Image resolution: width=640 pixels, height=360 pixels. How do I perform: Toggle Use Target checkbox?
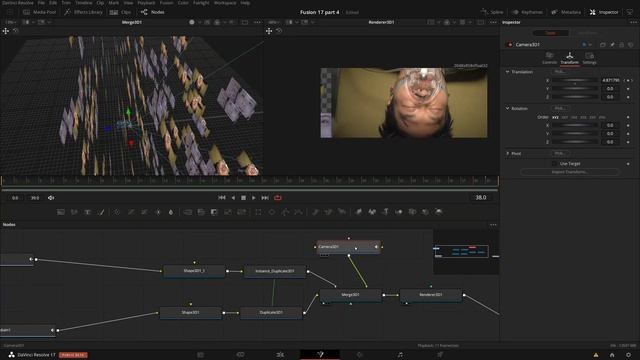point(554,164)
